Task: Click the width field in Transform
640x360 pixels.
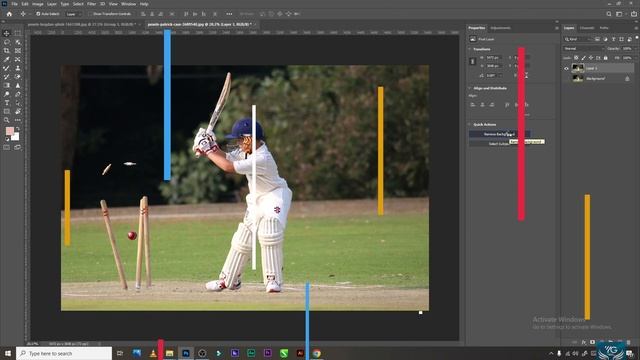Action: (493, 58)
